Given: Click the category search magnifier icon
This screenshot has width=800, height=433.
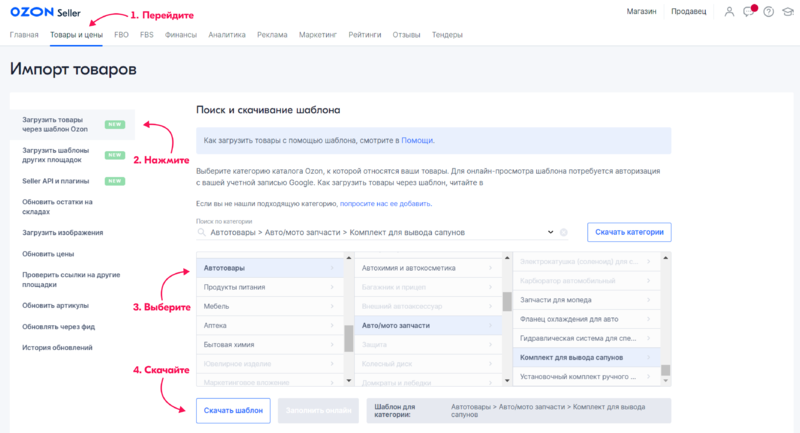Looking at the screenshot, I should point(202,232).
